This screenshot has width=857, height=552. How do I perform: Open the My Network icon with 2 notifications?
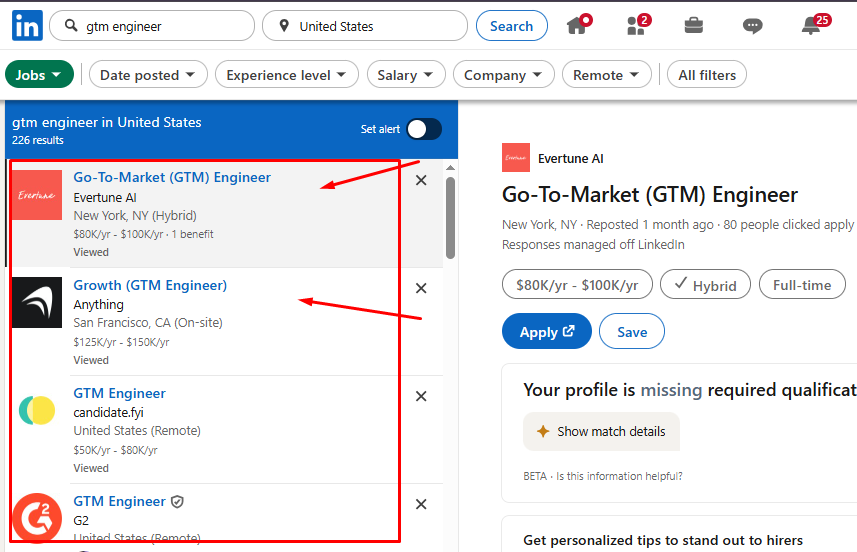(638, 25)
